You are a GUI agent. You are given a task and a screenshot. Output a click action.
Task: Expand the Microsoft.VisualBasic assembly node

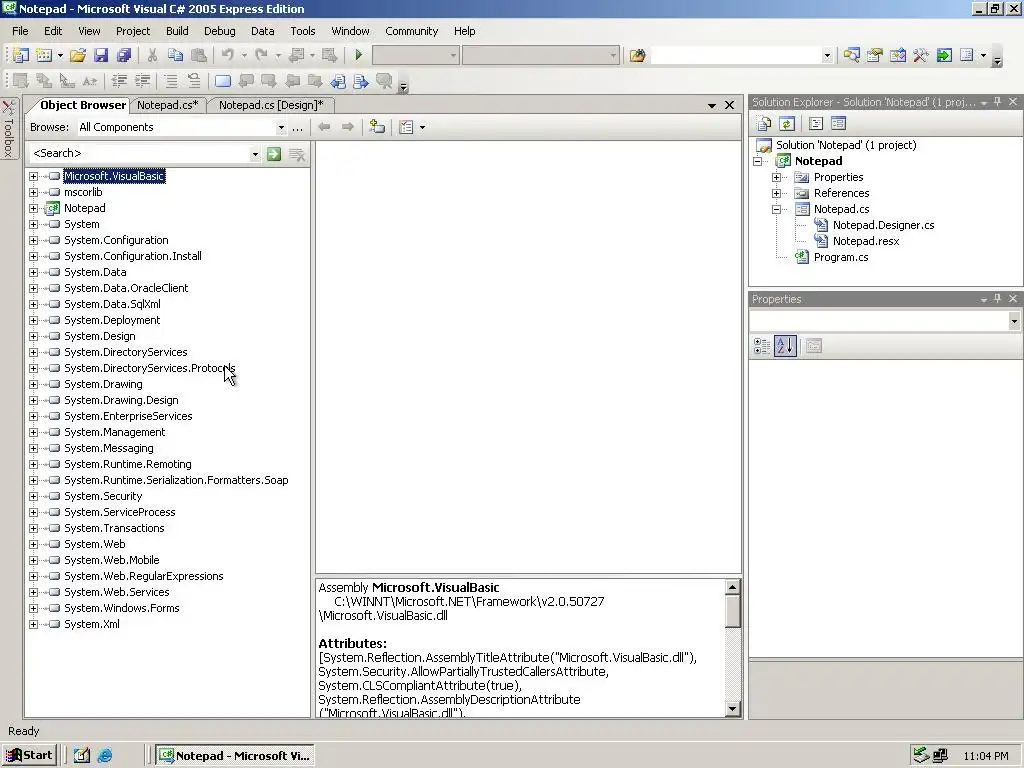click(33, 176)
